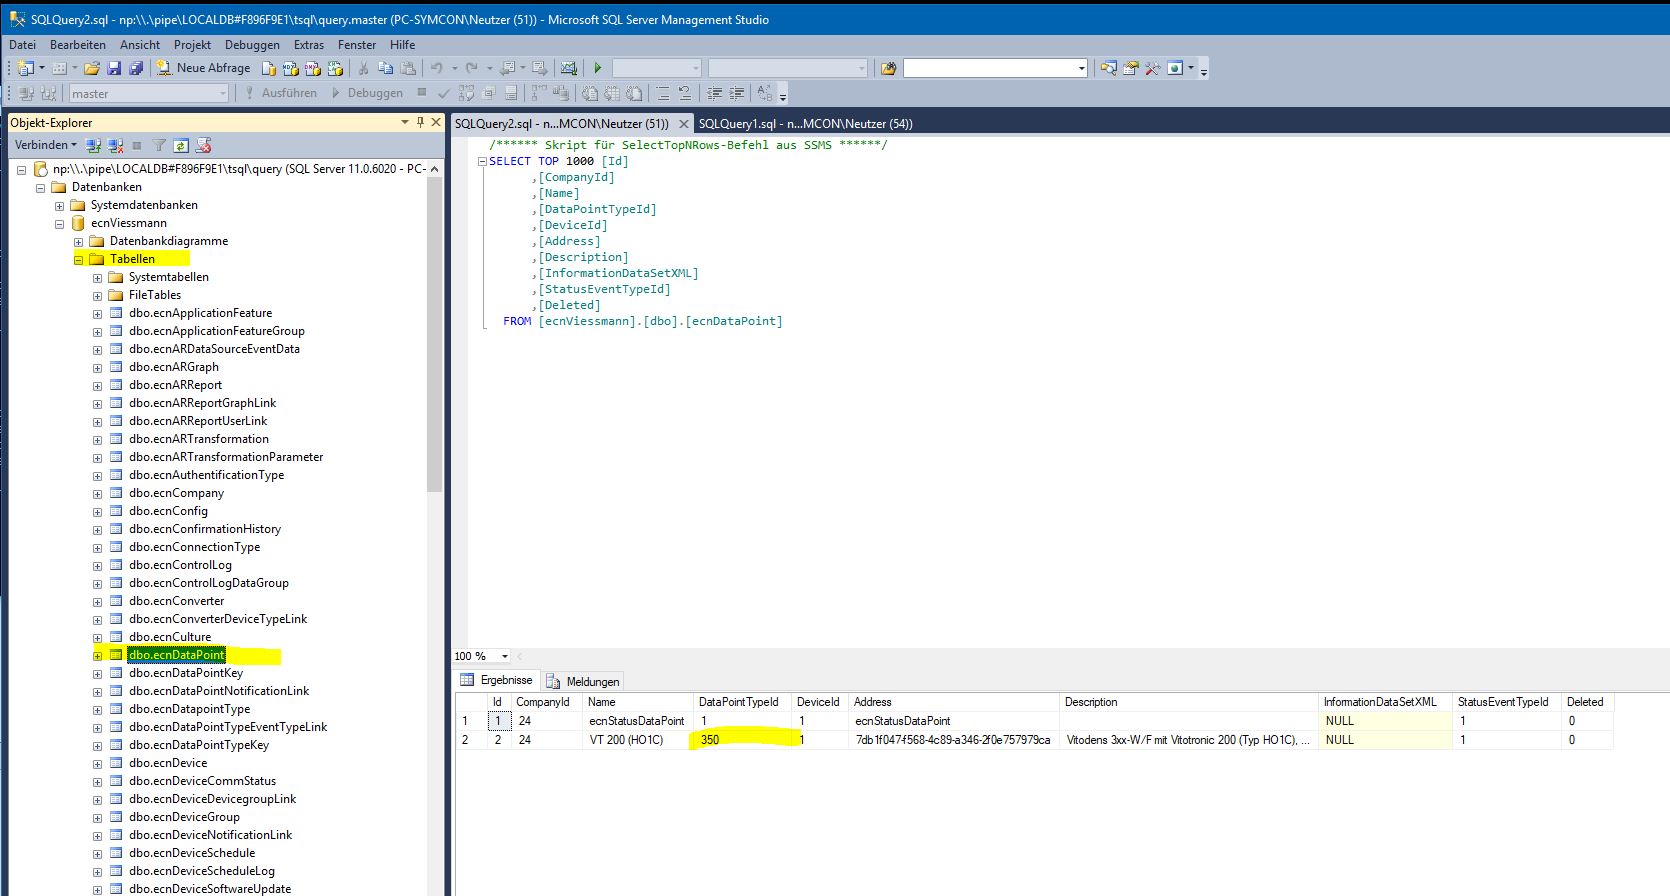
Task: Open the Bearbeiten menu
Action: pos(78,45)
